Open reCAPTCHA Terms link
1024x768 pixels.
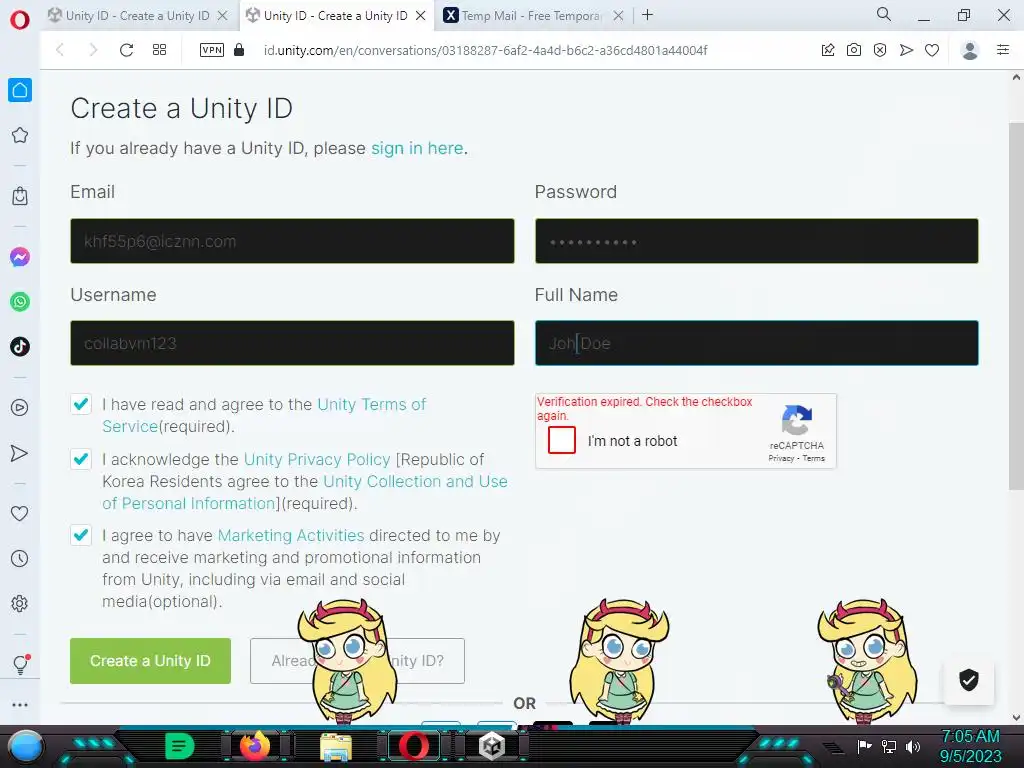pos(814,458)
